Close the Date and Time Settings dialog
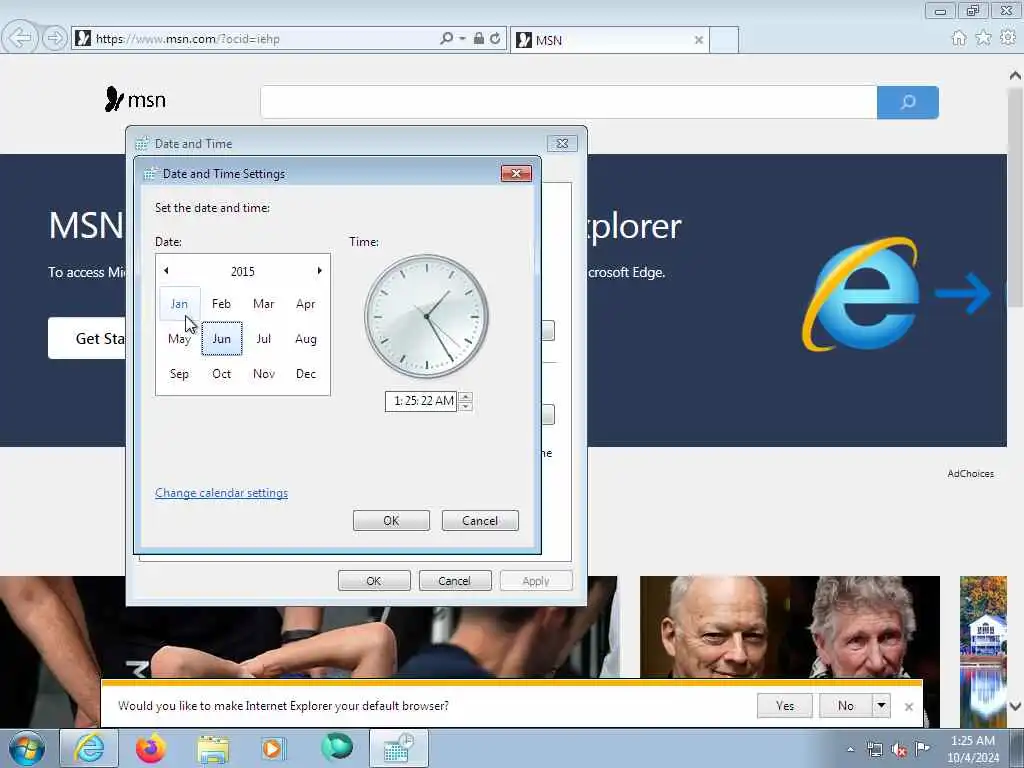The width and height of the screenshot is (1024, 768). pos(517,173)
